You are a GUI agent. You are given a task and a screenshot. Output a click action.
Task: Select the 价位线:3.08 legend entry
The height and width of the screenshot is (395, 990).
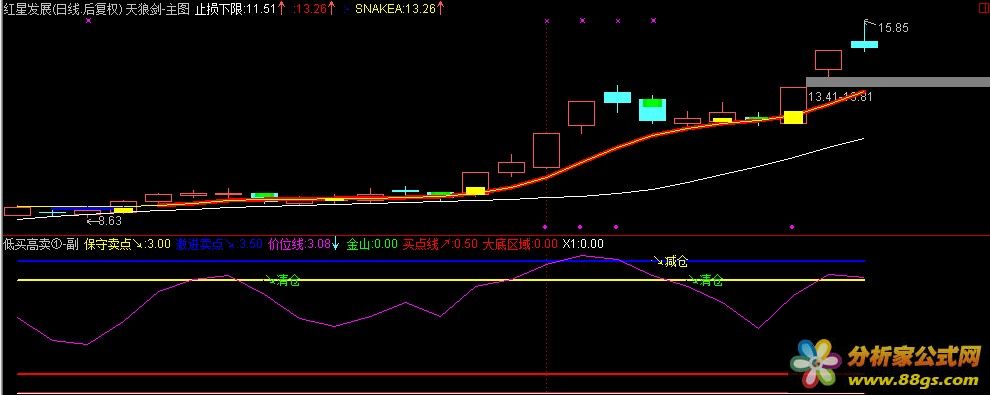[x=304, y=244]
